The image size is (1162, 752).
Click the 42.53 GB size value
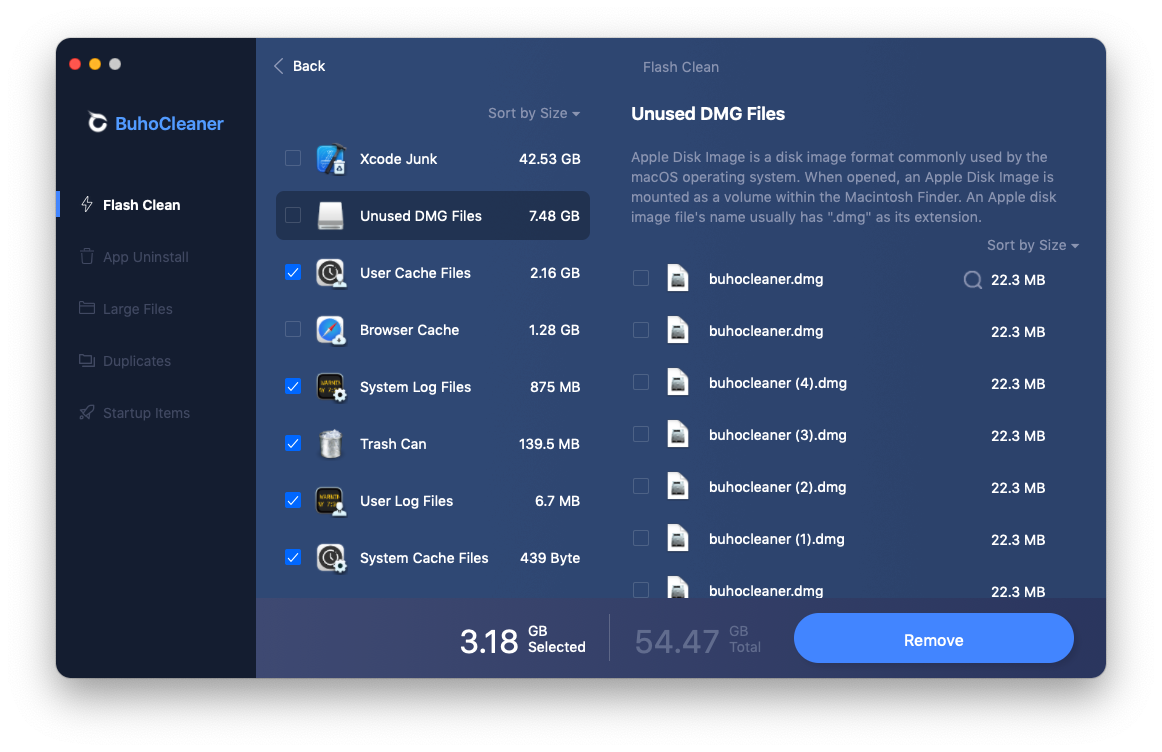click(x=549, y=159)
